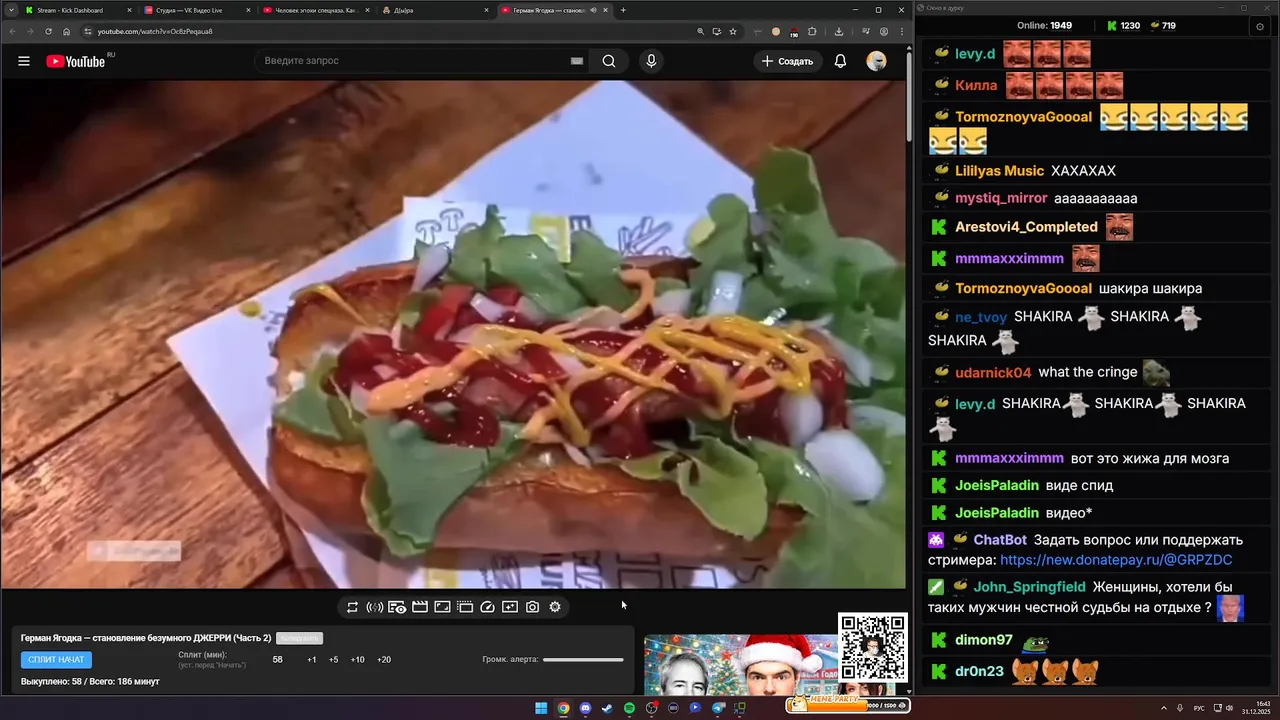Take screenshot with camera icon
1280x720 pixels.
click(532, 607)
